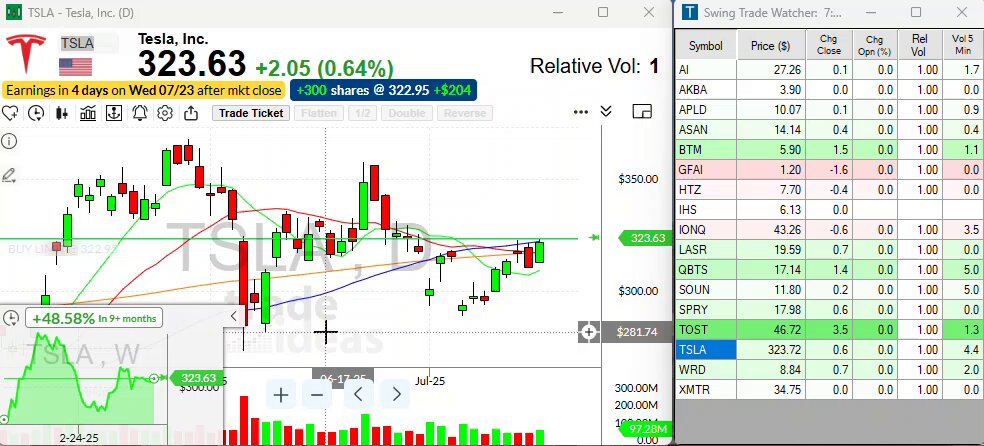Viewport: 984px width, 446px height.
Task: Select the highlighted TSLA row in watcher
Action: (828, 349)
